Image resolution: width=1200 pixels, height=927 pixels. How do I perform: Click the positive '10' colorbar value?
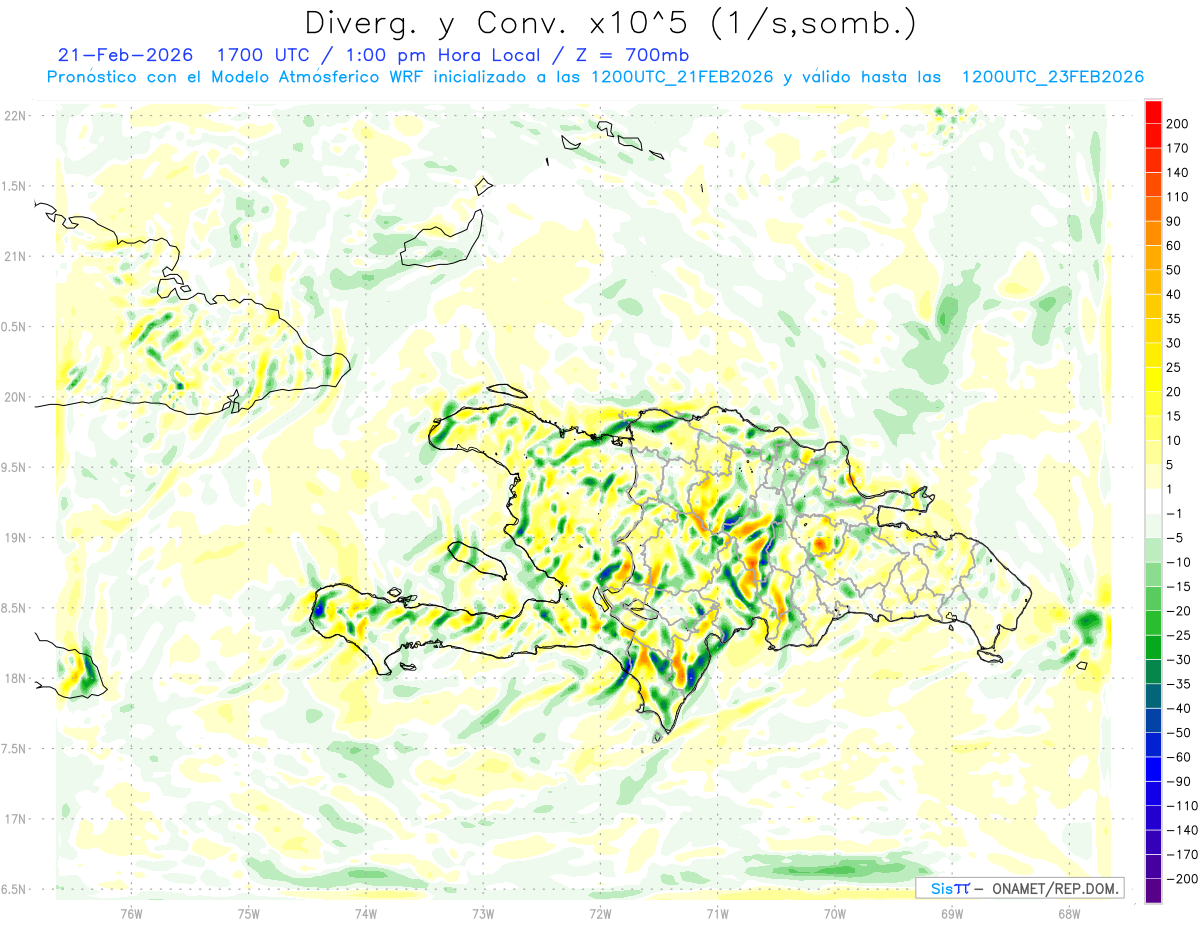pyautogui.click(x=1174, y=441)
